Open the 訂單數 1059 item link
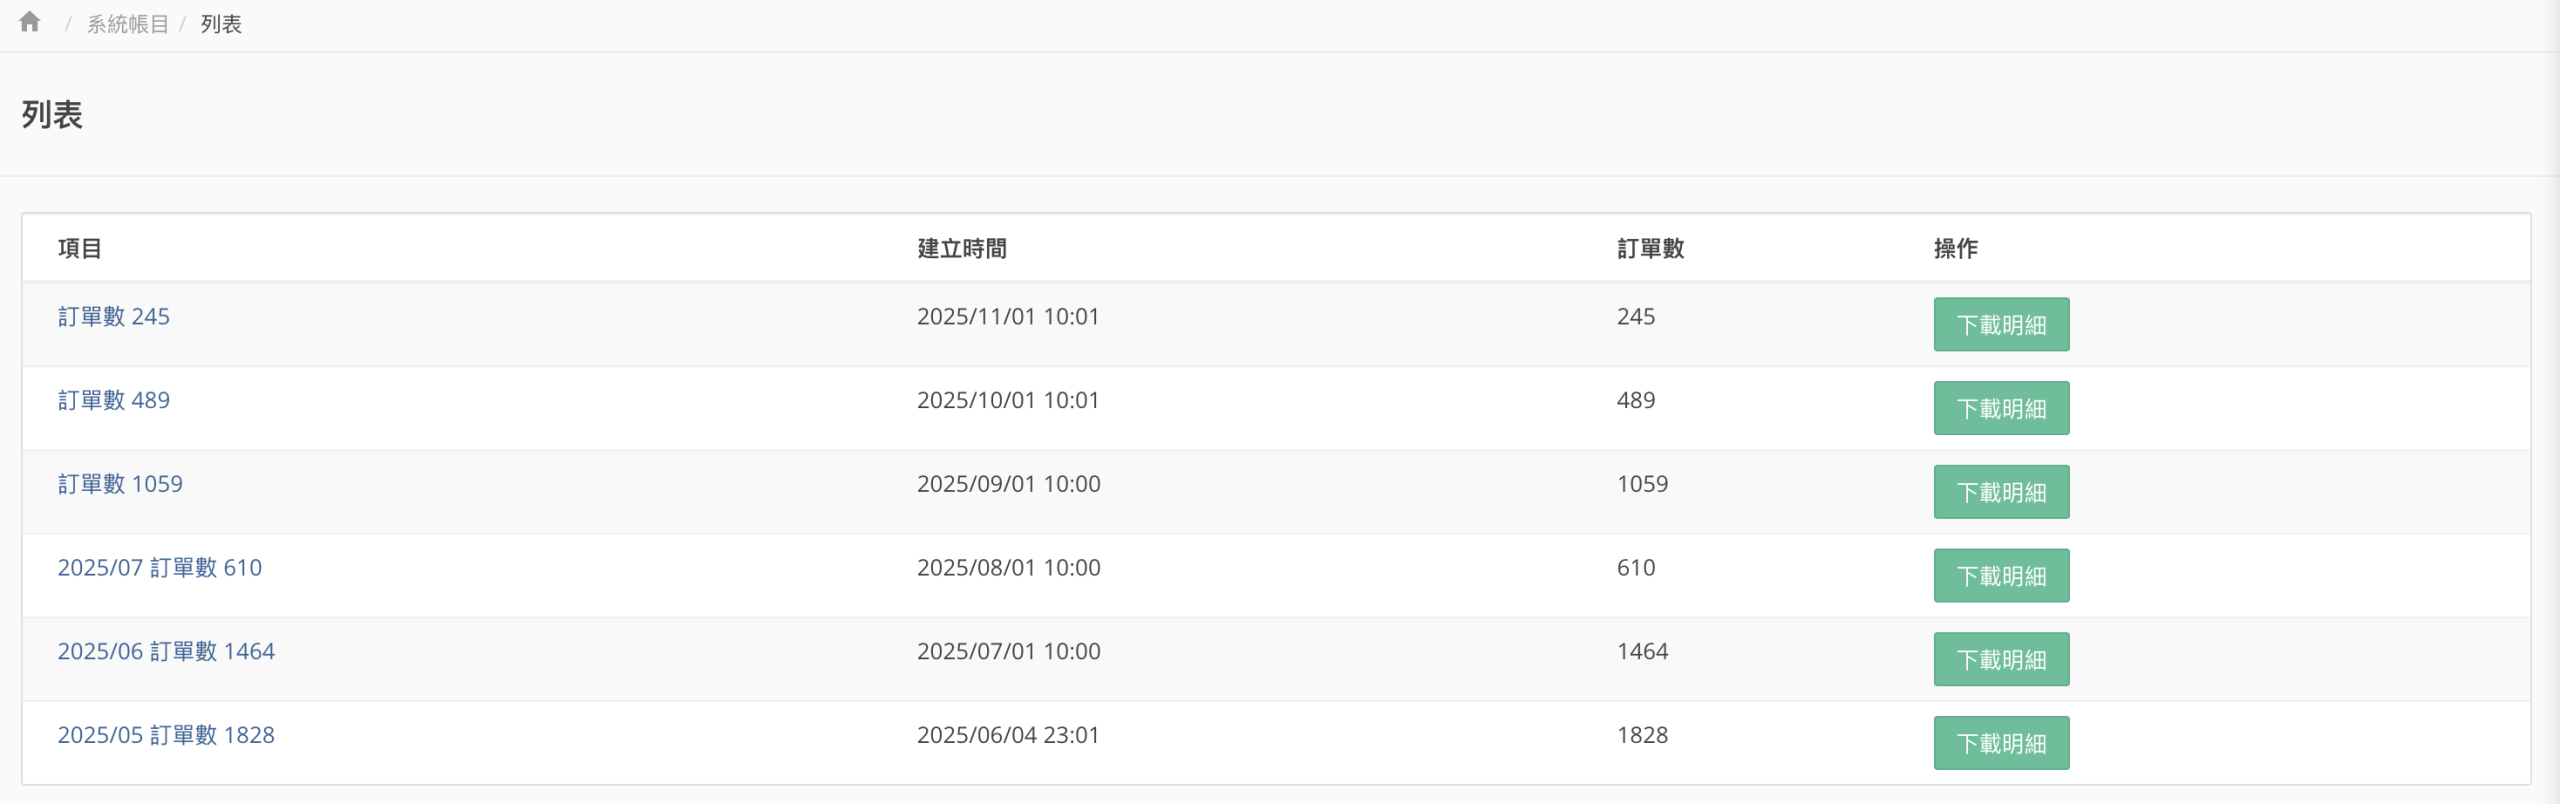The width and height of the screenshot is (2560, 804). click(120, 485)
